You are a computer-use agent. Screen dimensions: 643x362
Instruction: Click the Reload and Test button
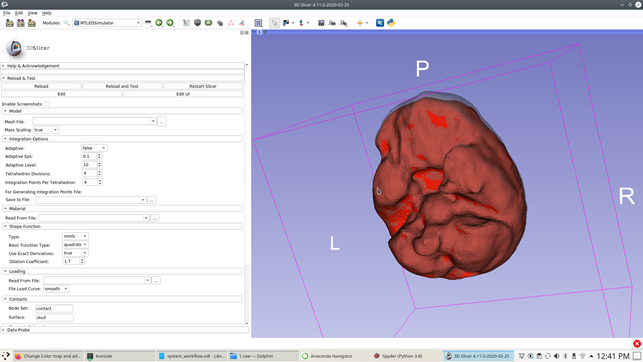click(x=122, y=86)
